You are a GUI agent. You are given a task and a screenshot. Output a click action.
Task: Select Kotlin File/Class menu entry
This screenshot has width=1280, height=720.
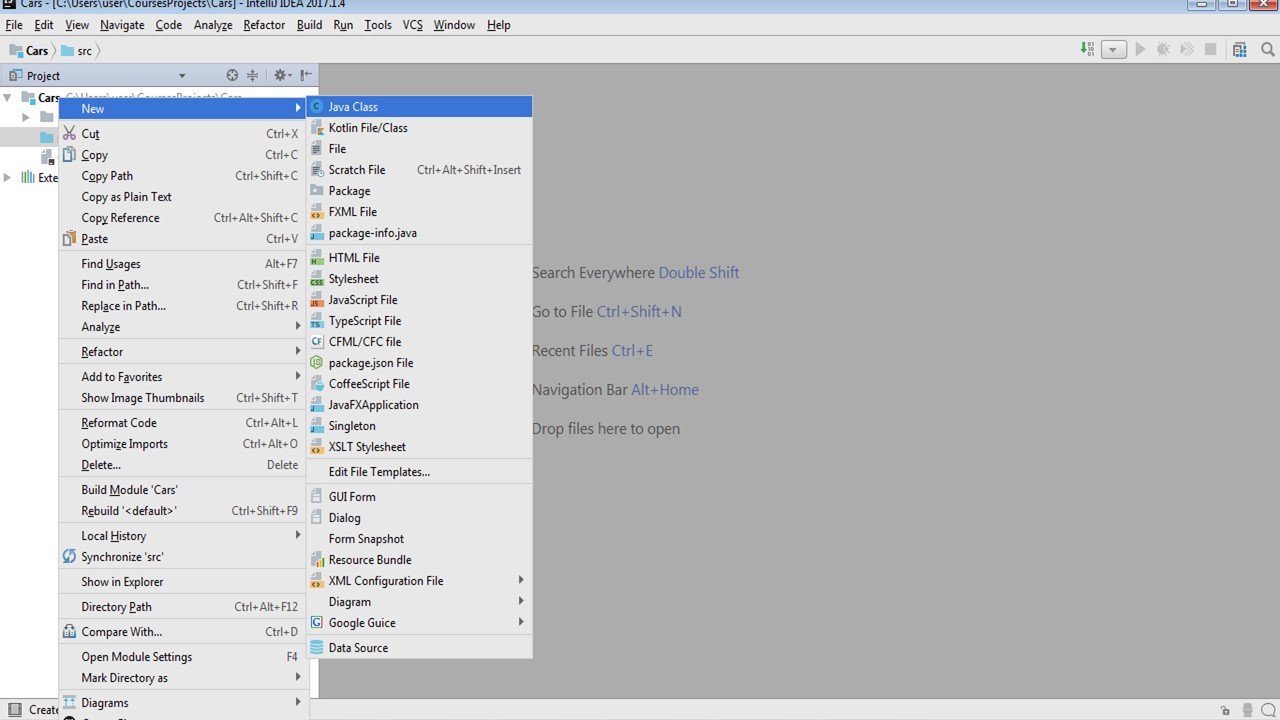point(367,128)
